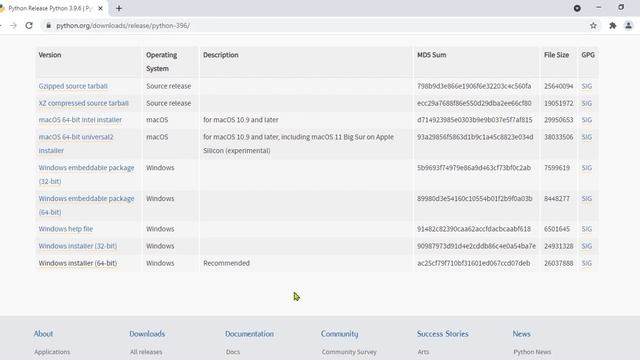Select 'for macOS 10.9 and later' text

click(x=241, y=120)
